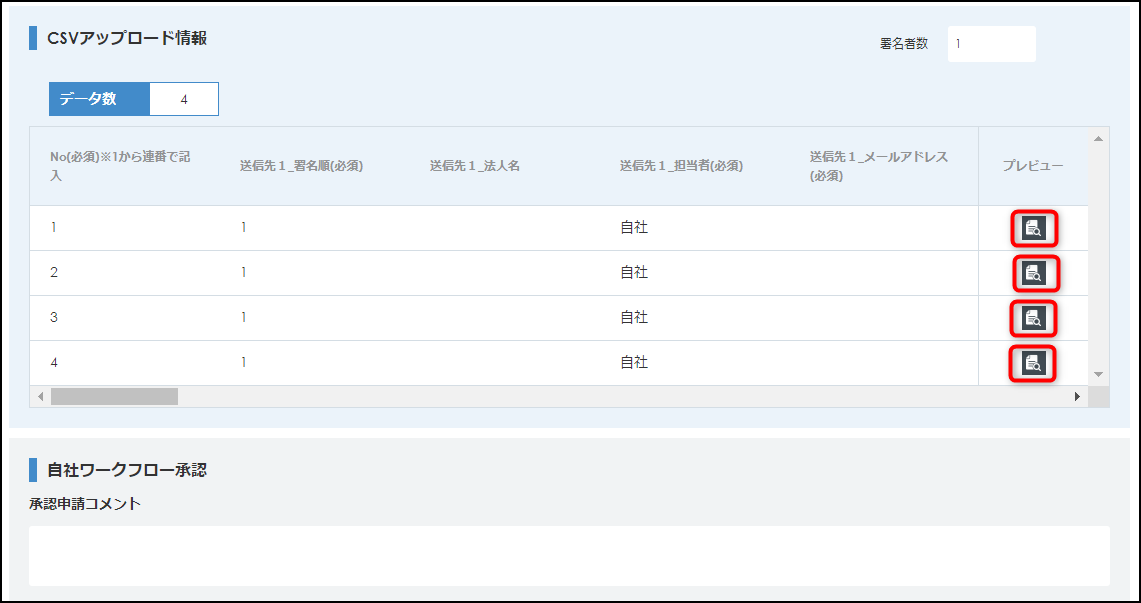Select the 自社 cell in row 1
Viewport: 1141px width, 603px height.
coord(634,228)
